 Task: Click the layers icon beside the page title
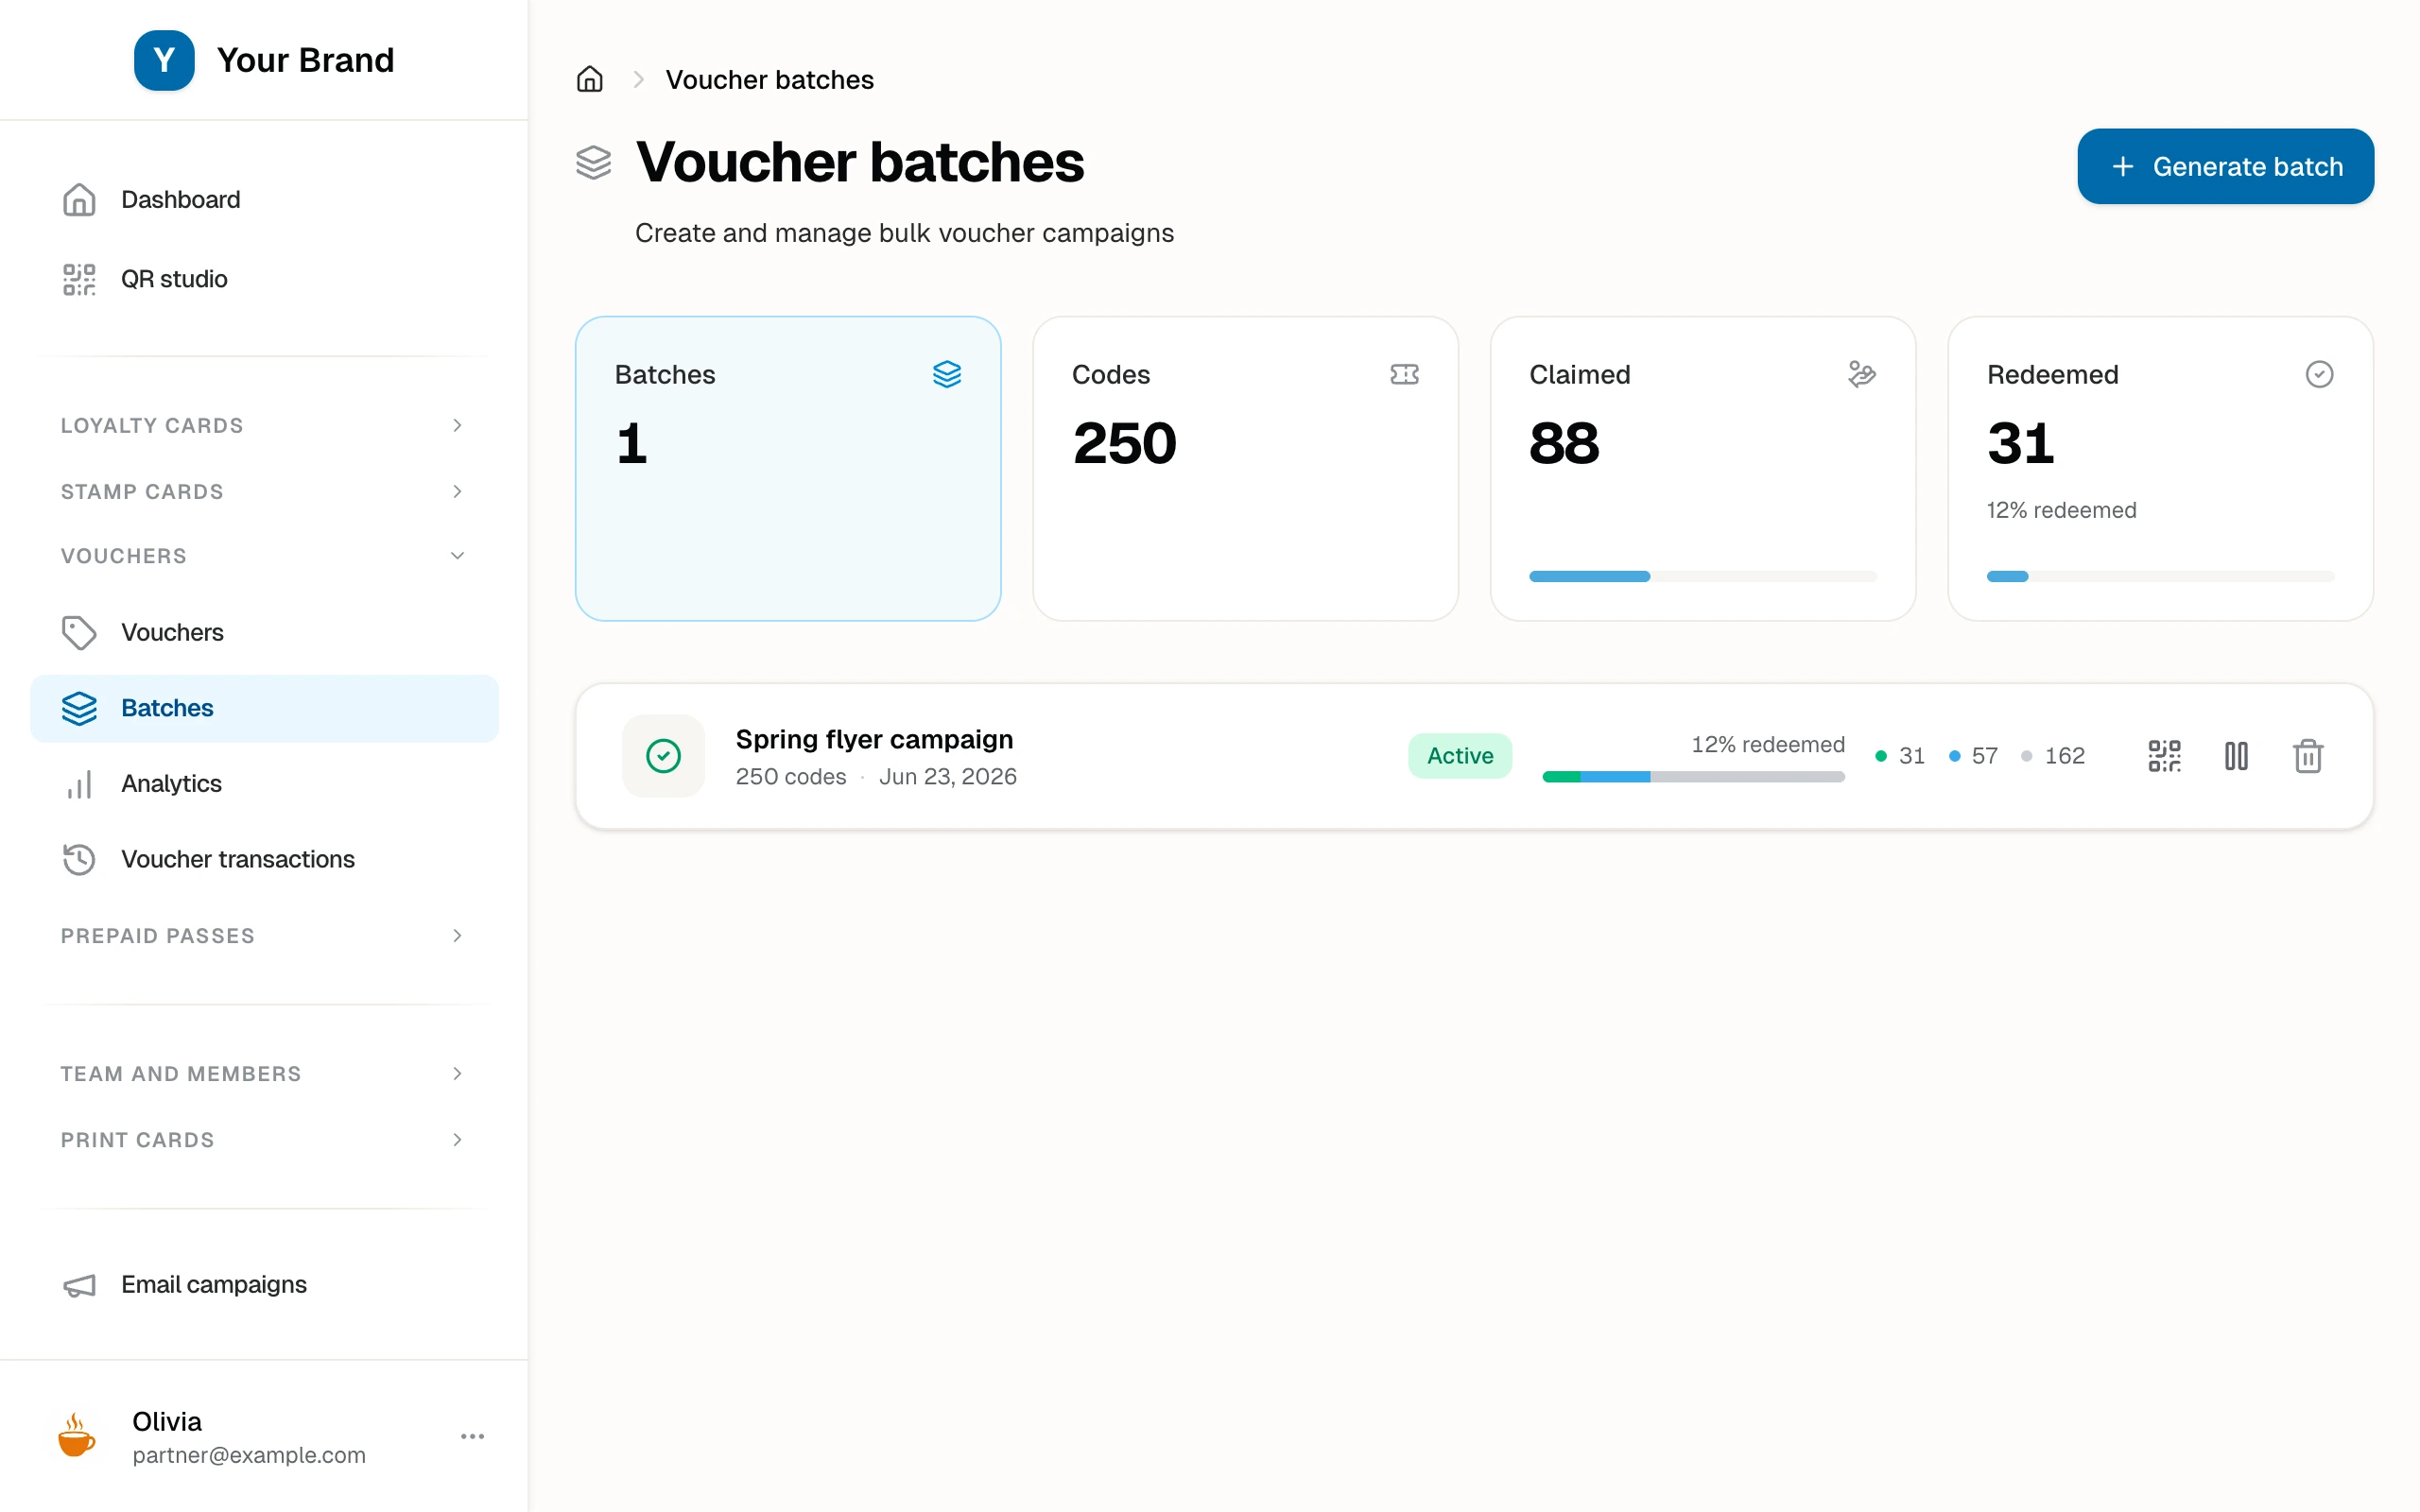pyautogui.click(x=593, y=162)
